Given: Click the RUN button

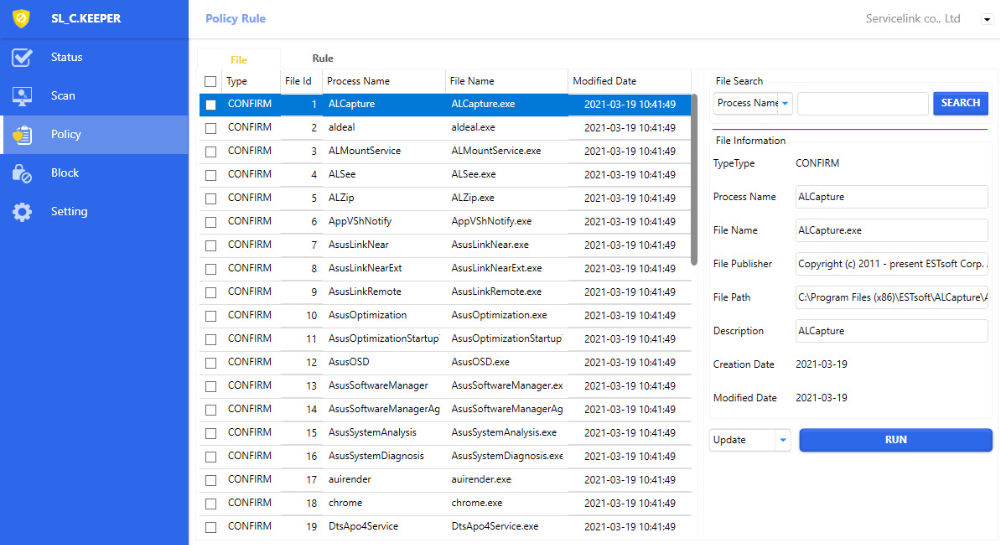Looking at the screenshot, I should click(895, 440).
